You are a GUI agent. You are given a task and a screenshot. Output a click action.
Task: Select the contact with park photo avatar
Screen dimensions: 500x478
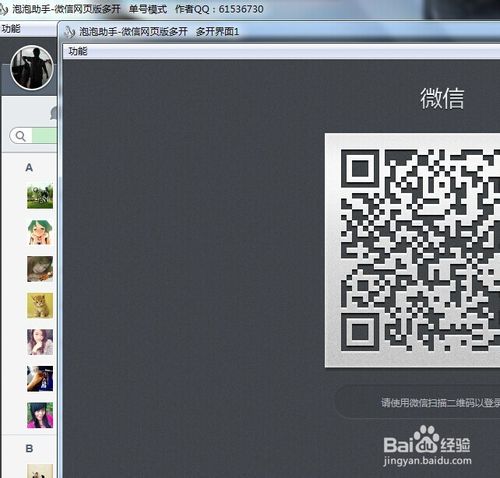coord(40,196)
